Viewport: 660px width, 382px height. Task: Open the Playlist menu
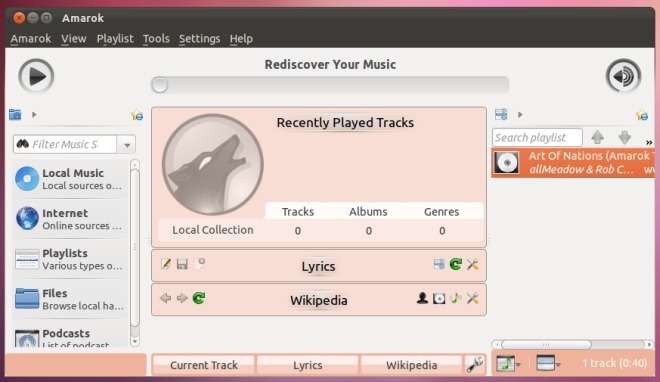click(115, 39)
